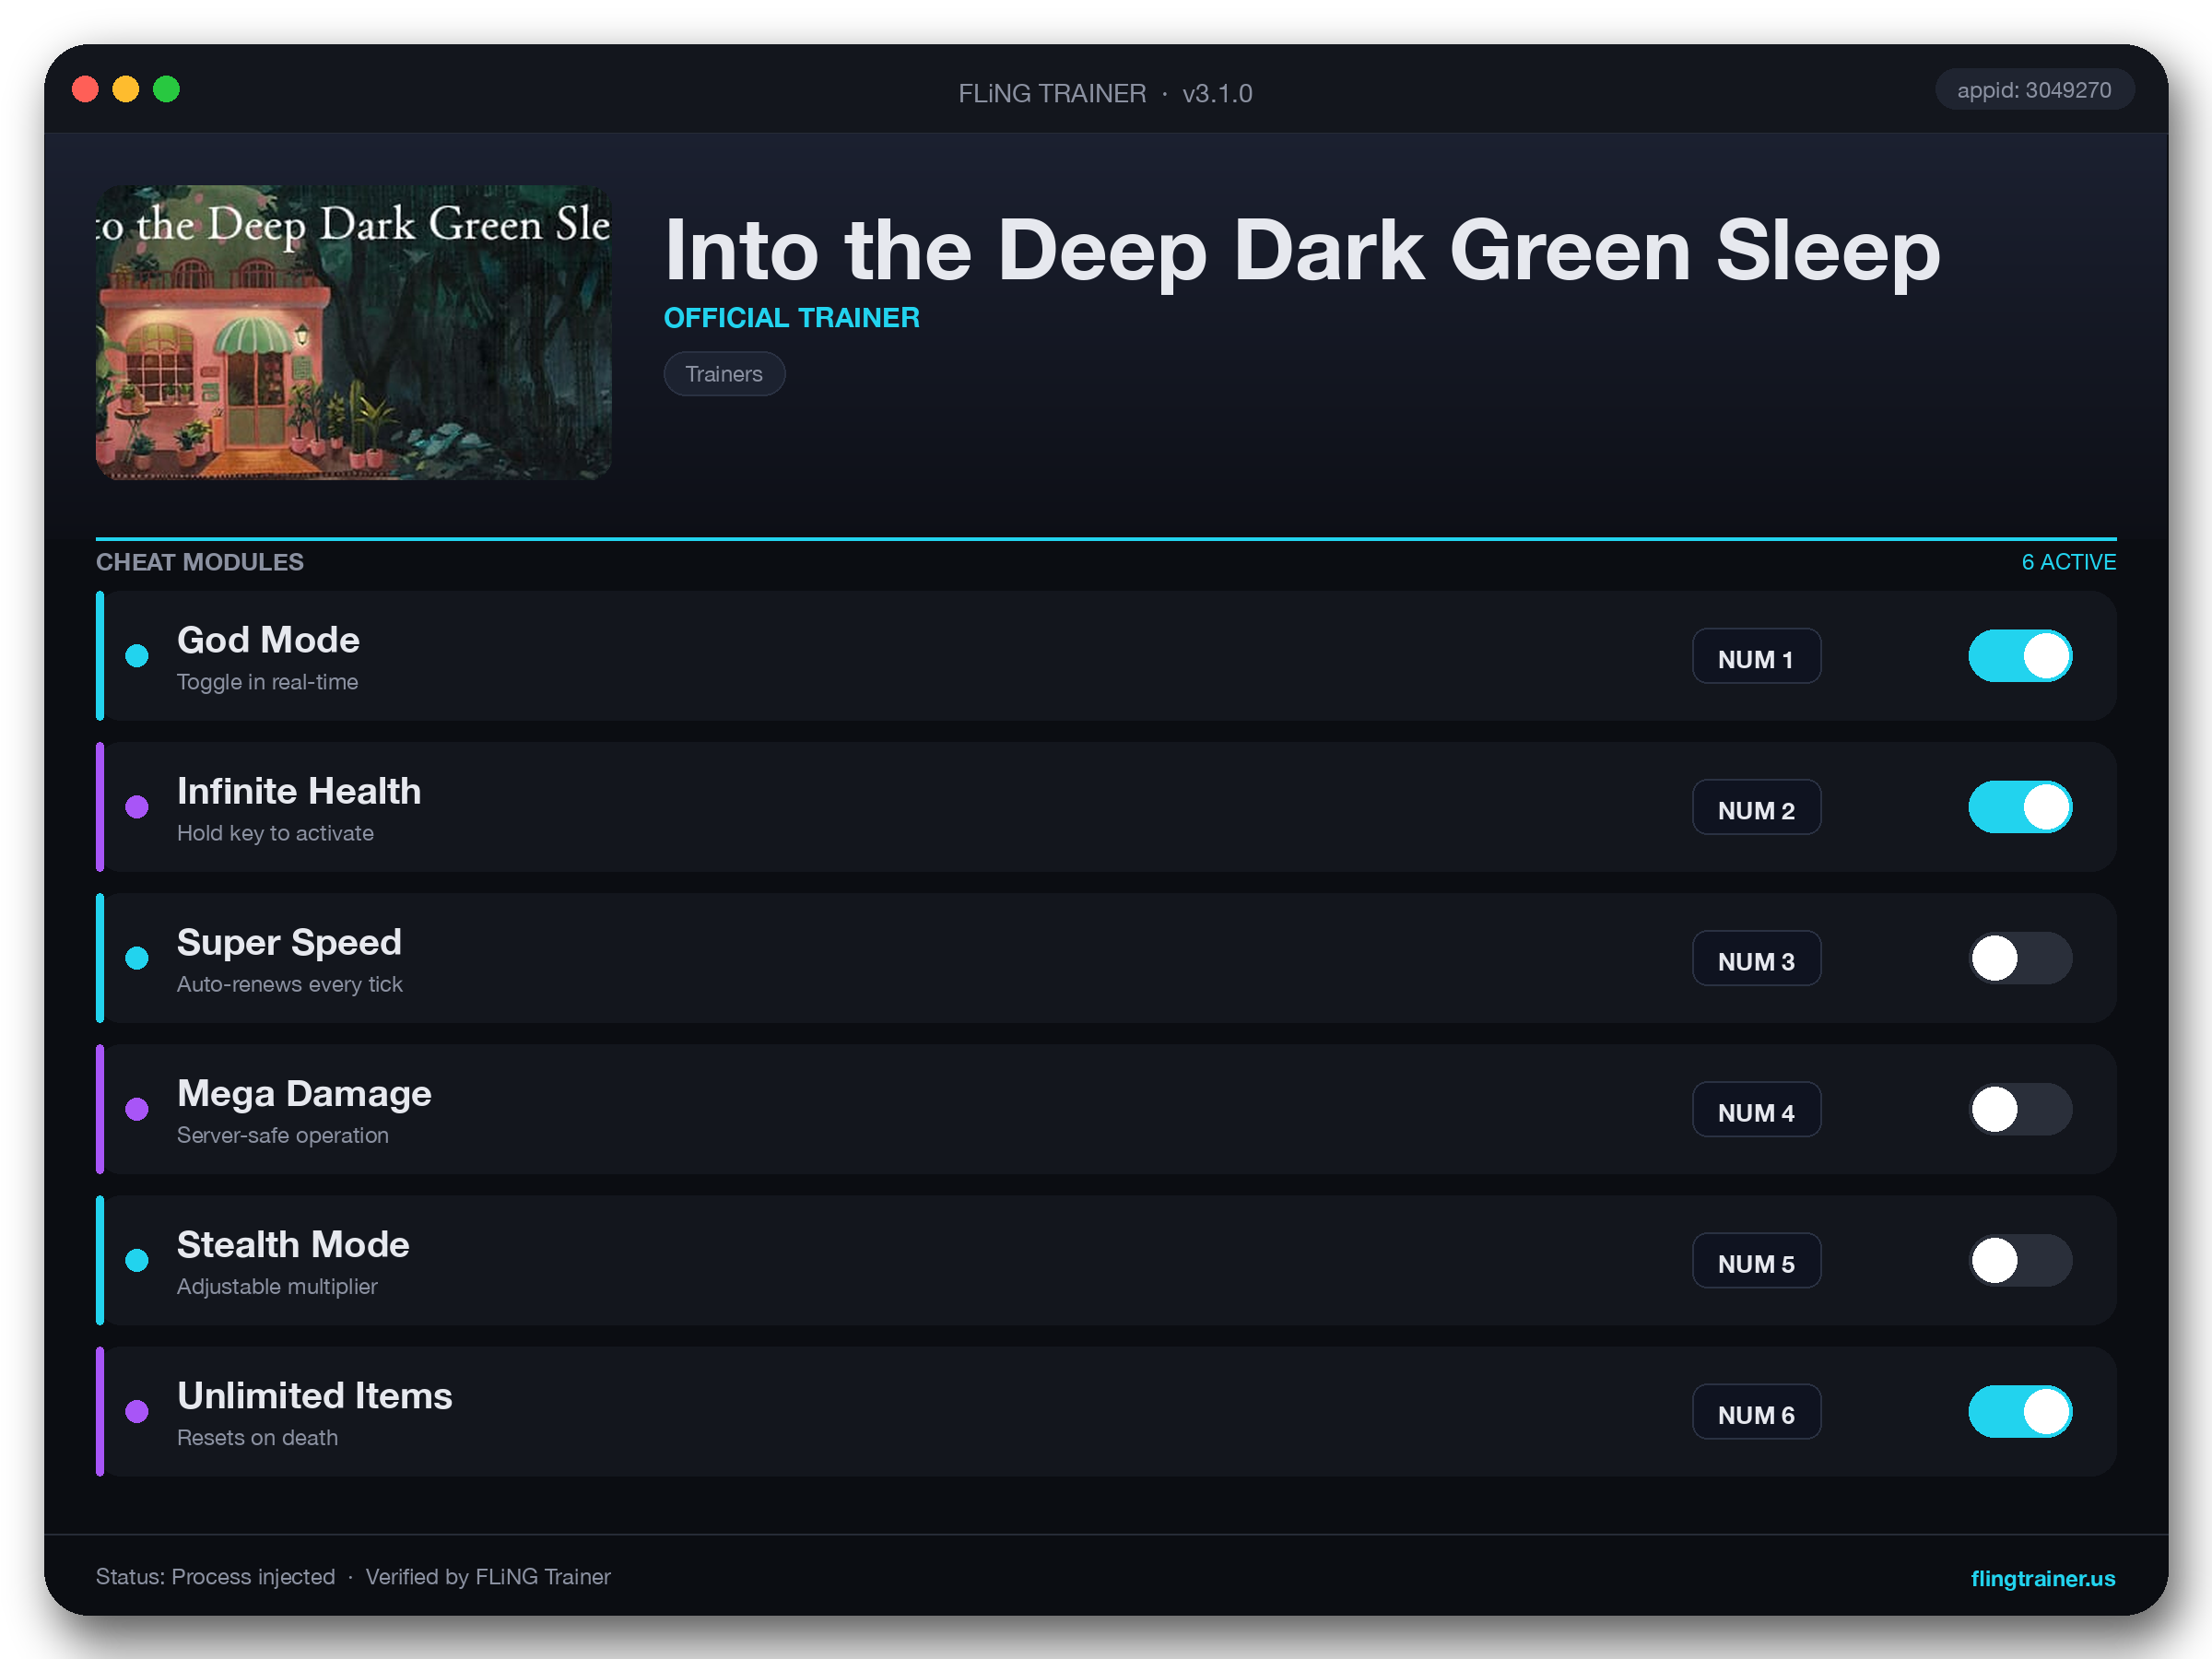Click the red close window button
The width and height of the screenshot is (2212, 1659).
click(x=86, y=90)
